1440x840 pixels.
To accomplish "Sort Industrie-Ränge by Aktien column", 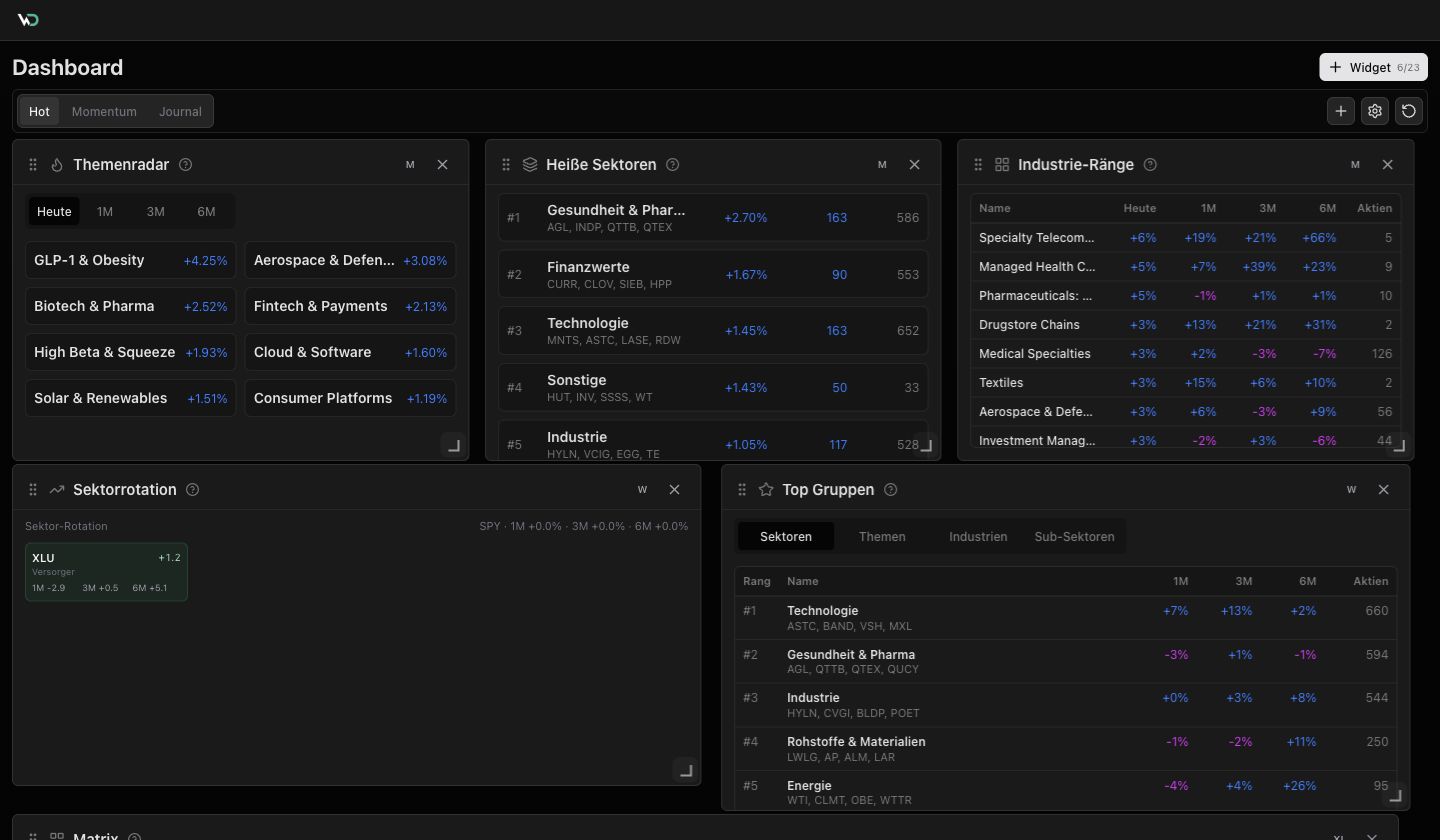I will point(1374,208).
